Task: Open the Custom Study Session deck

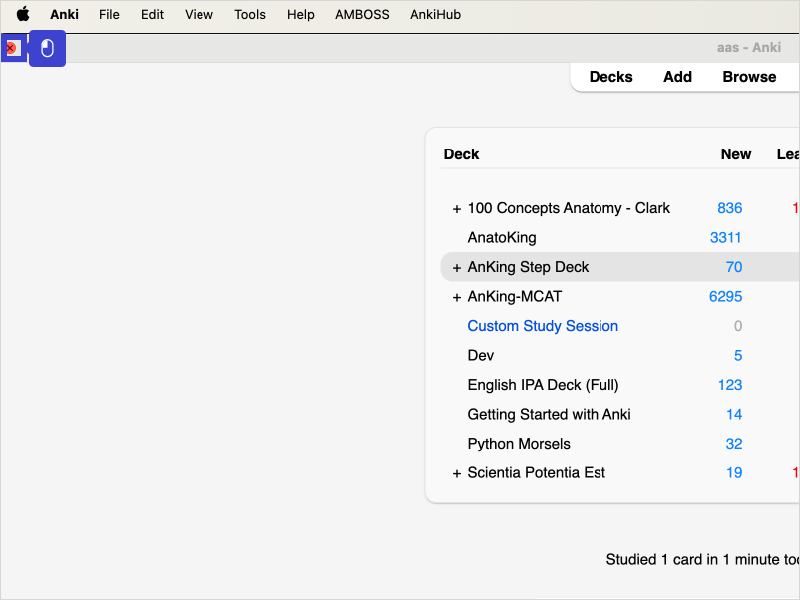Action: point(542,326)
